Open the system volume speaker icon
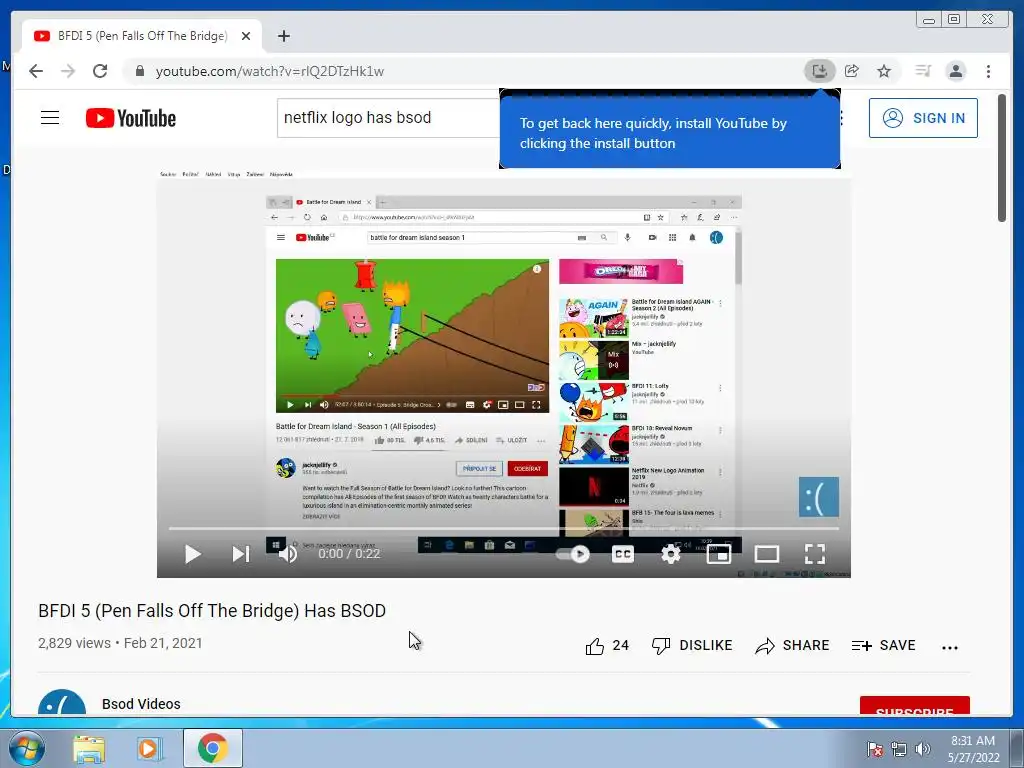This screenshot has height=768, width=1024. (922, 749)
